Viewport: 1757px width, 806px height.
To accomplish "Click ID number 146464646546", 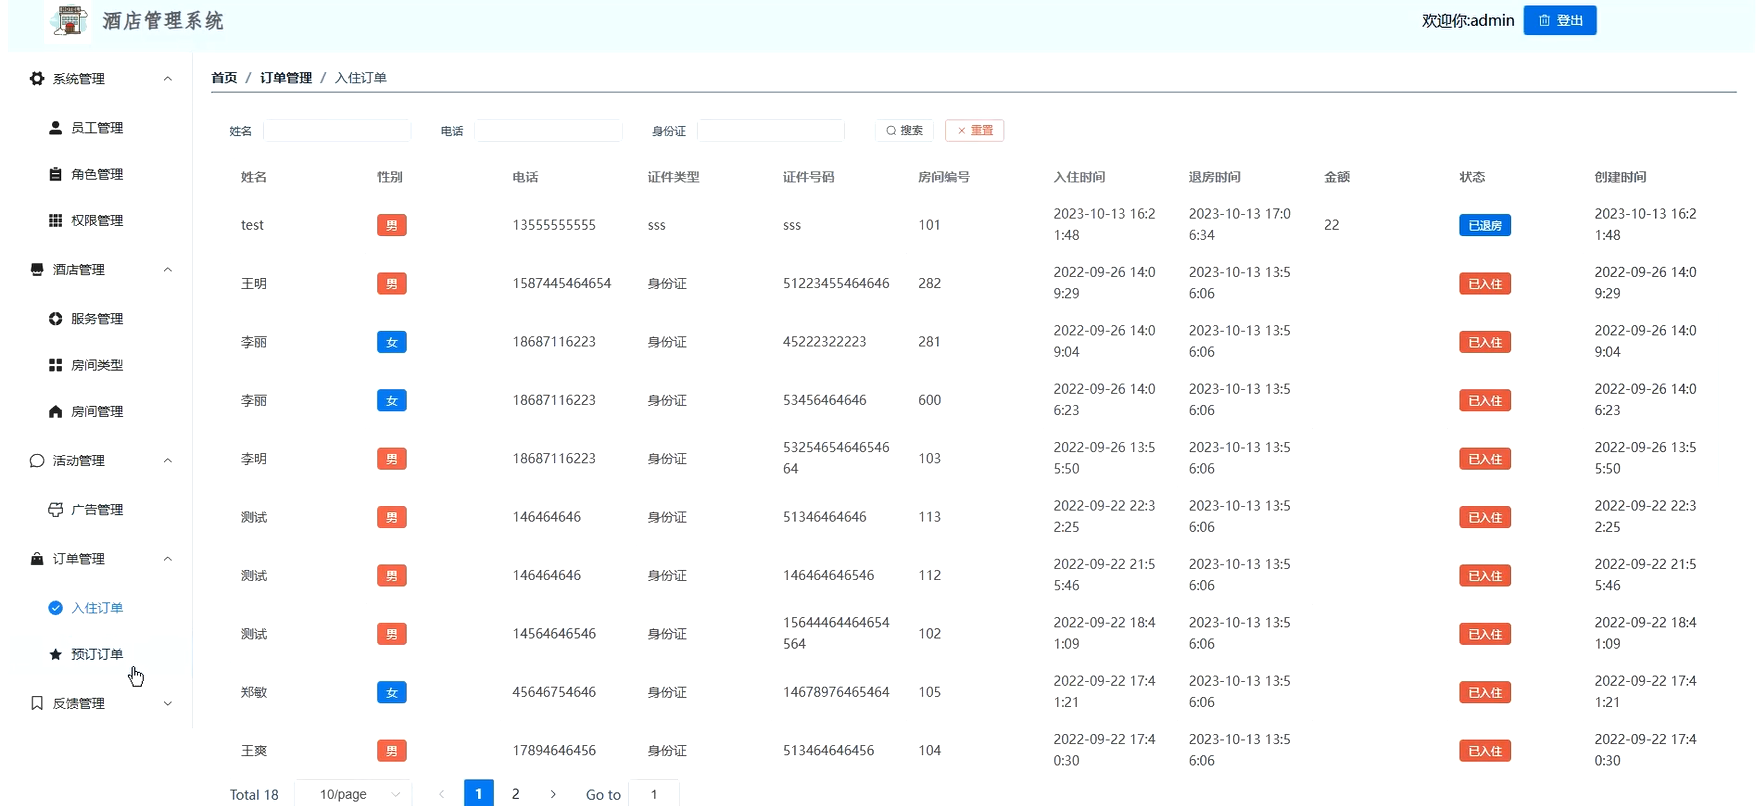I will [x=828, y=575].
